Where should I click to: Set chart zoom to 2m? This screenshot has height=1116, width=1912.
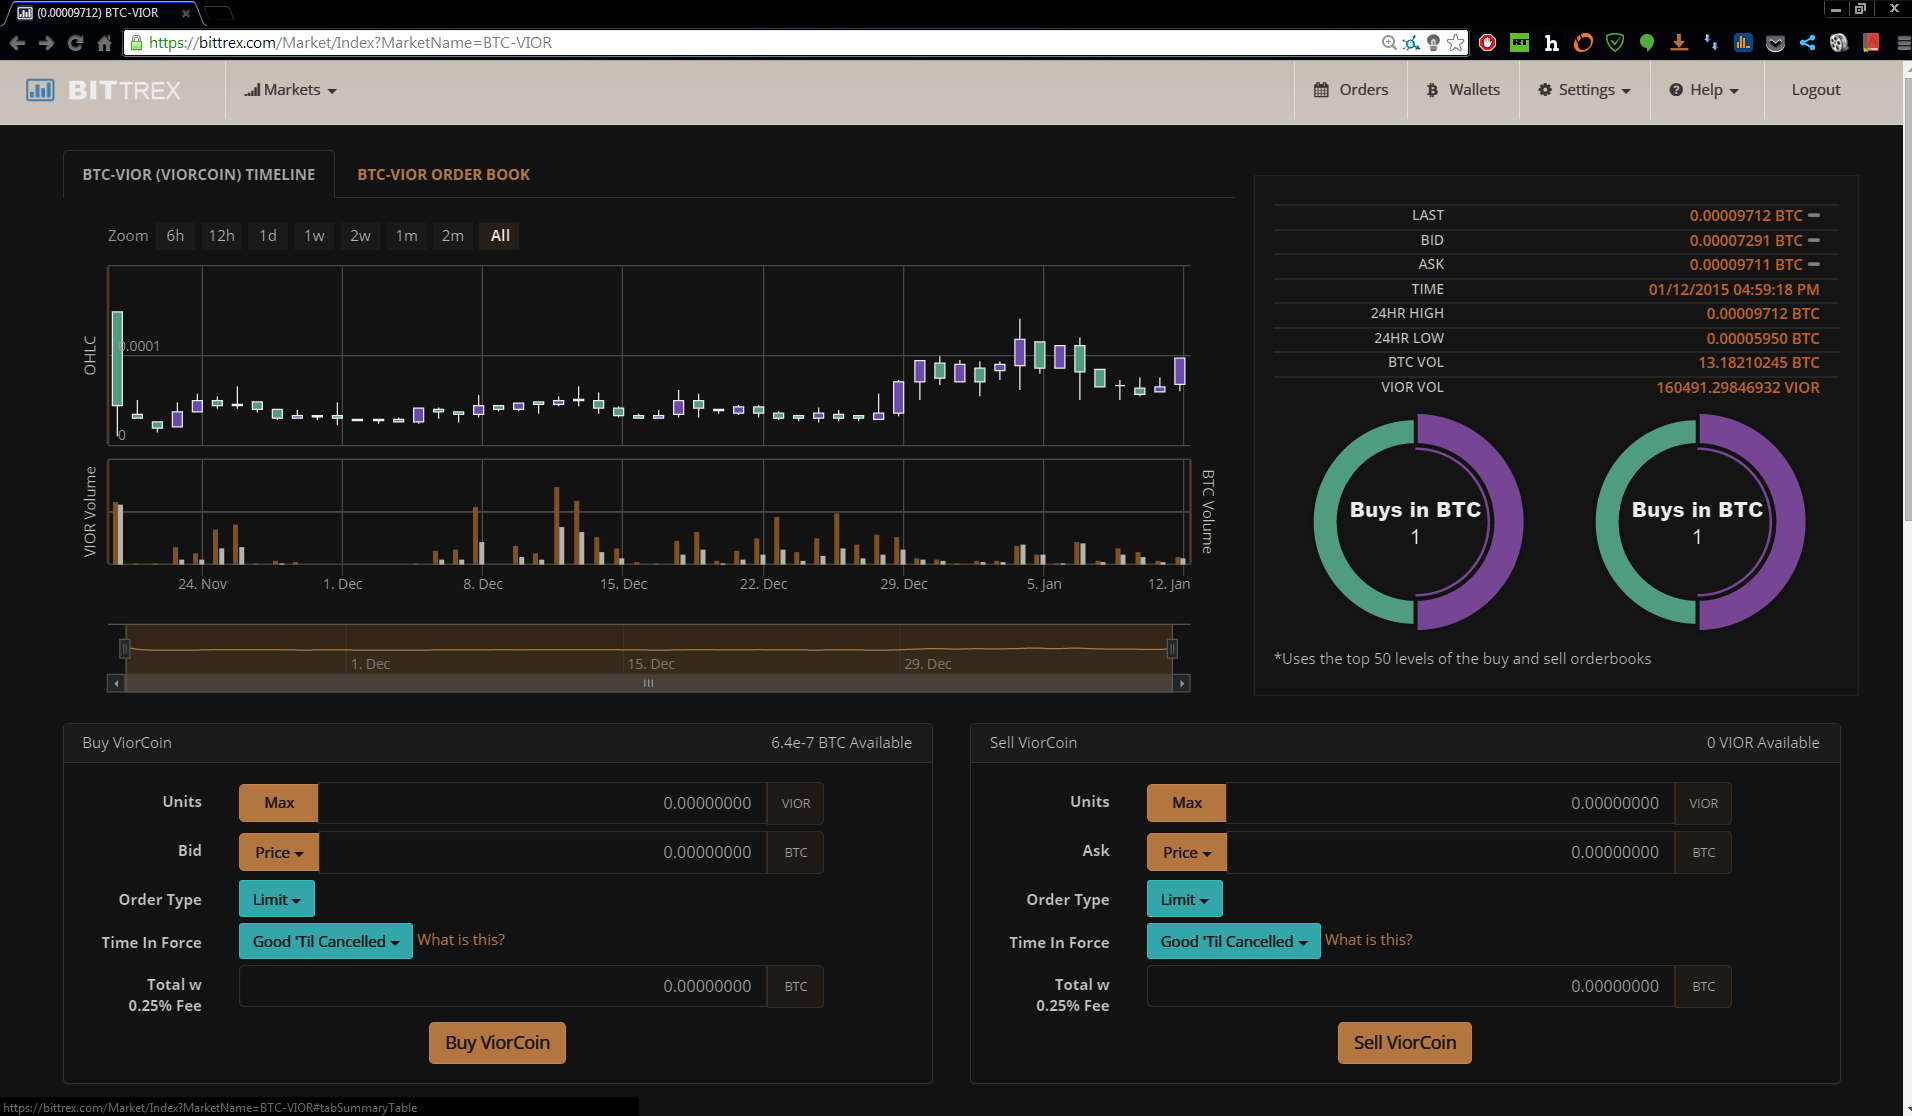pyautogui.click(x=453, y=236)
